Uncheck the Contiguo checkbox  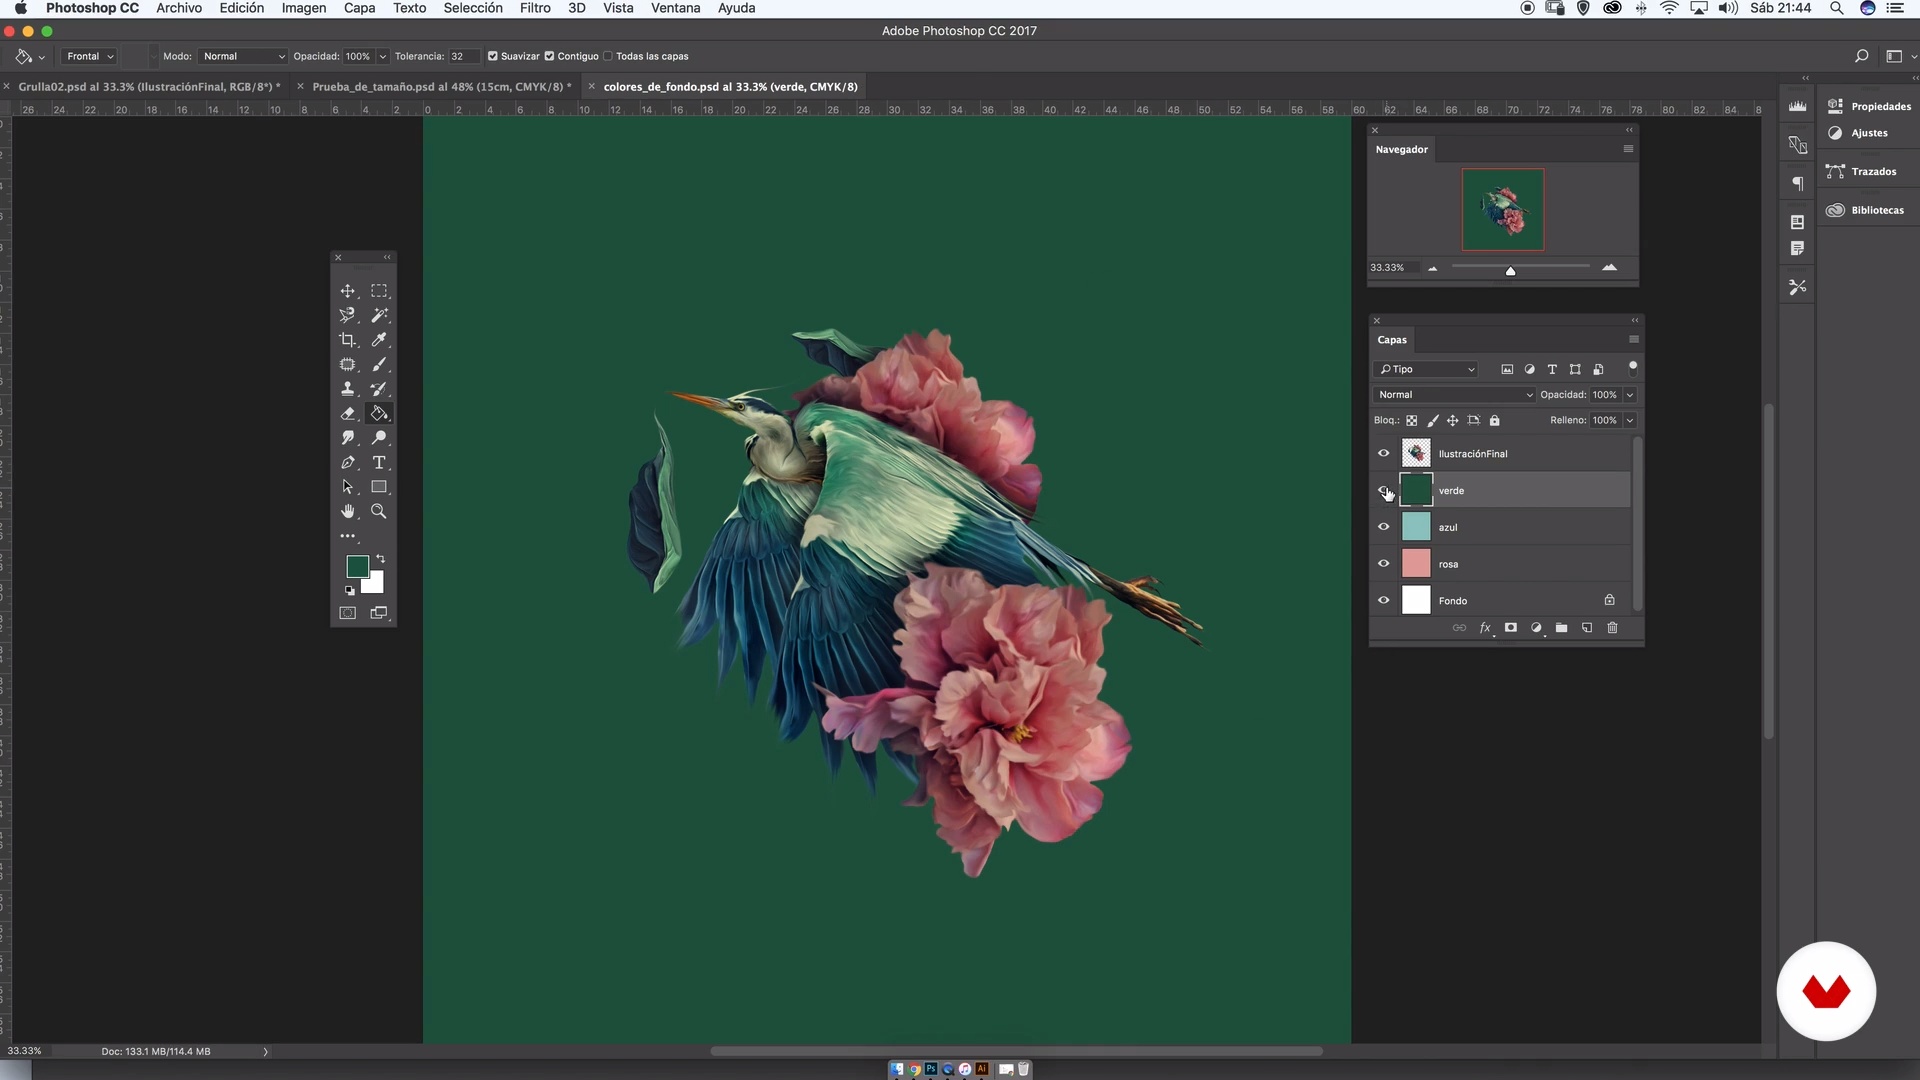pyautogui.click(x=549, y=56)
